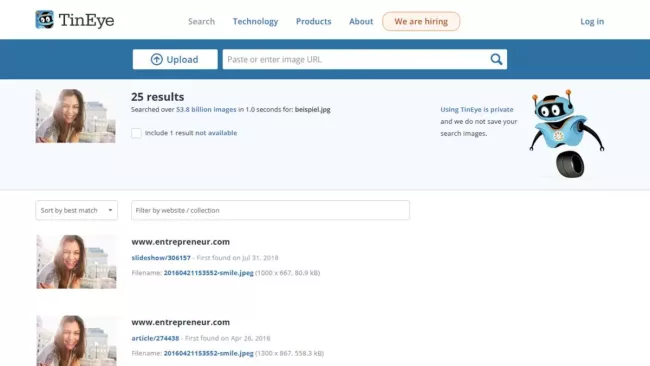Click the 'First found on Apr 26, 2016' text

point(228,338)
